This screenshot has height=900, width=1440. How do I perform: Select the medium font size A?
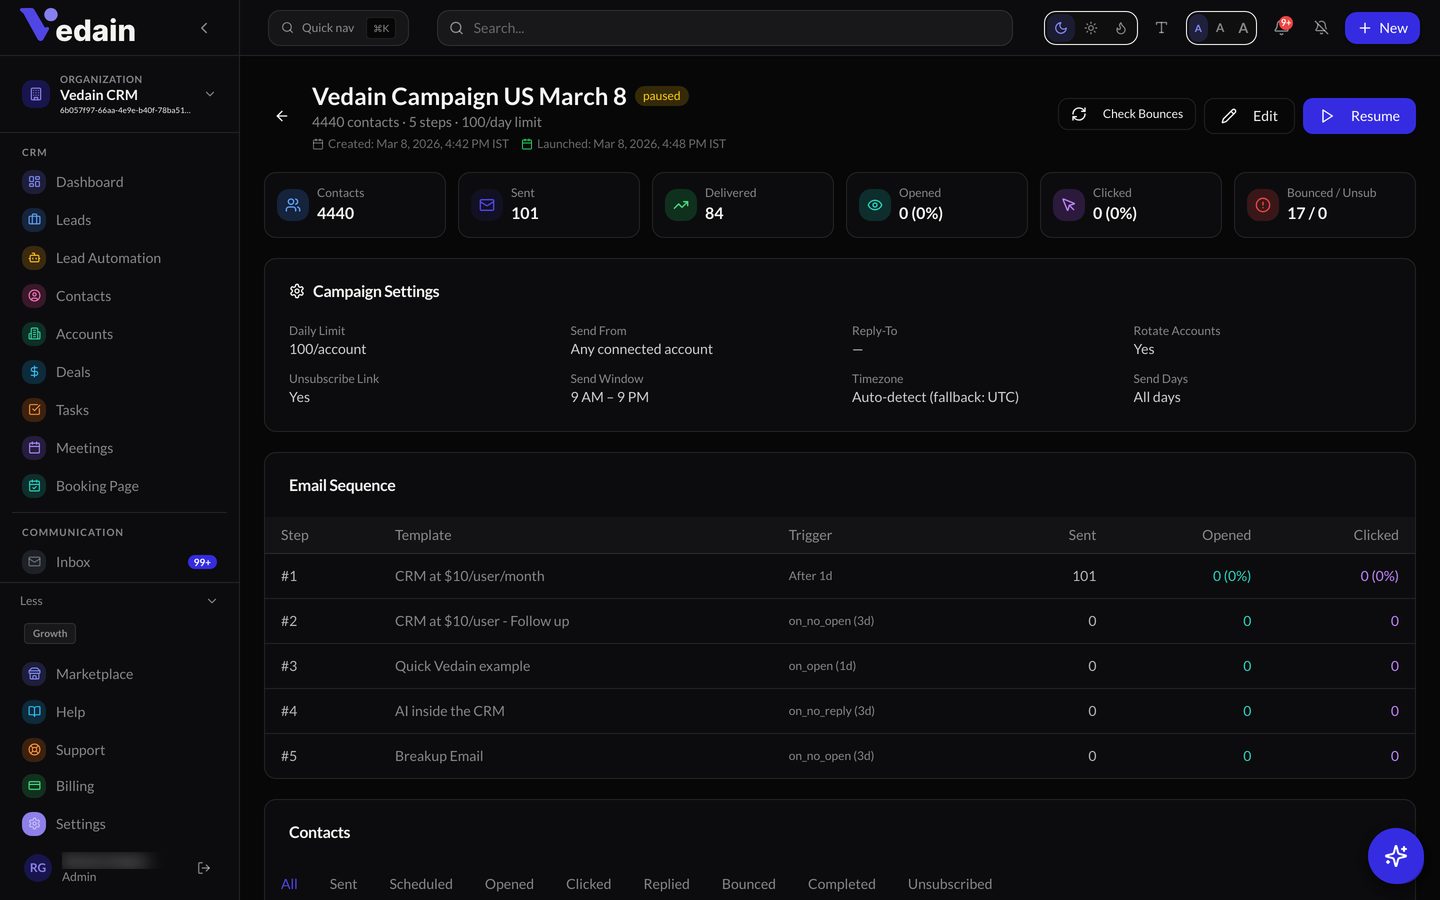pyautogui.click(x=1220, y=28)
